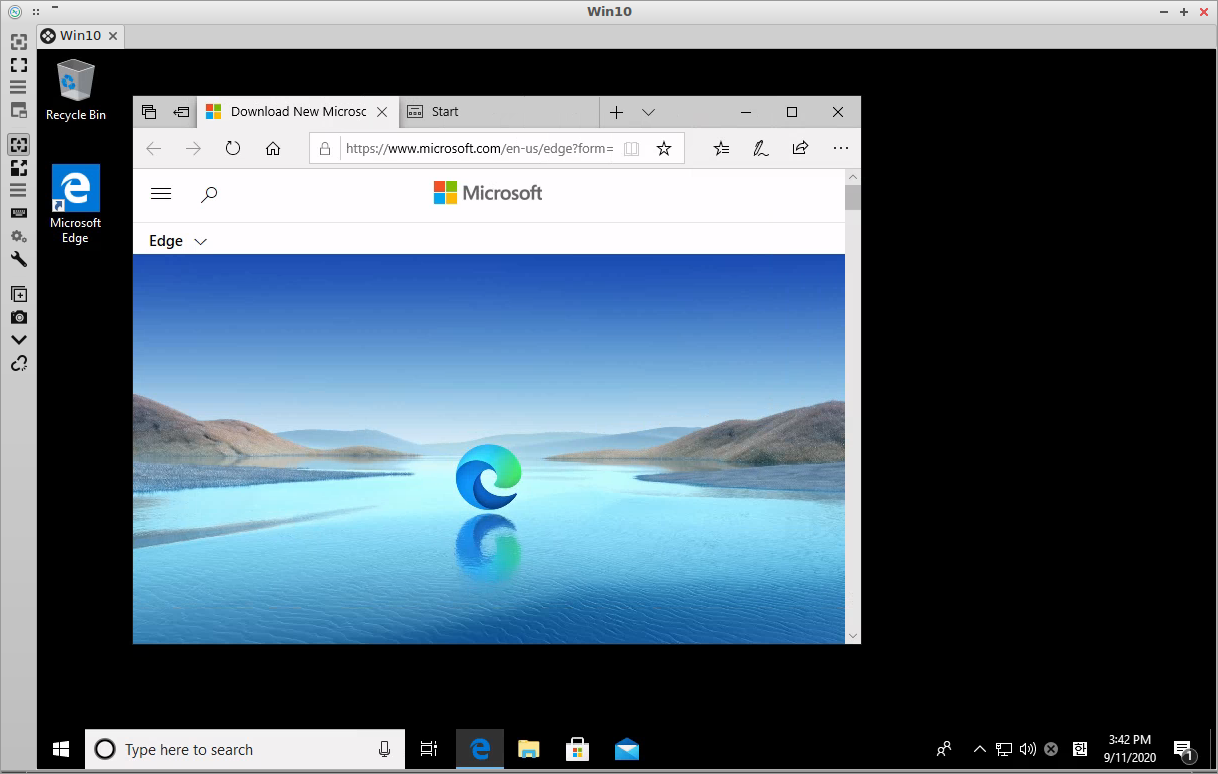Screen dimensions: 1218x774
Task: Click the search box microphone icon
Action: coord(384,749)
